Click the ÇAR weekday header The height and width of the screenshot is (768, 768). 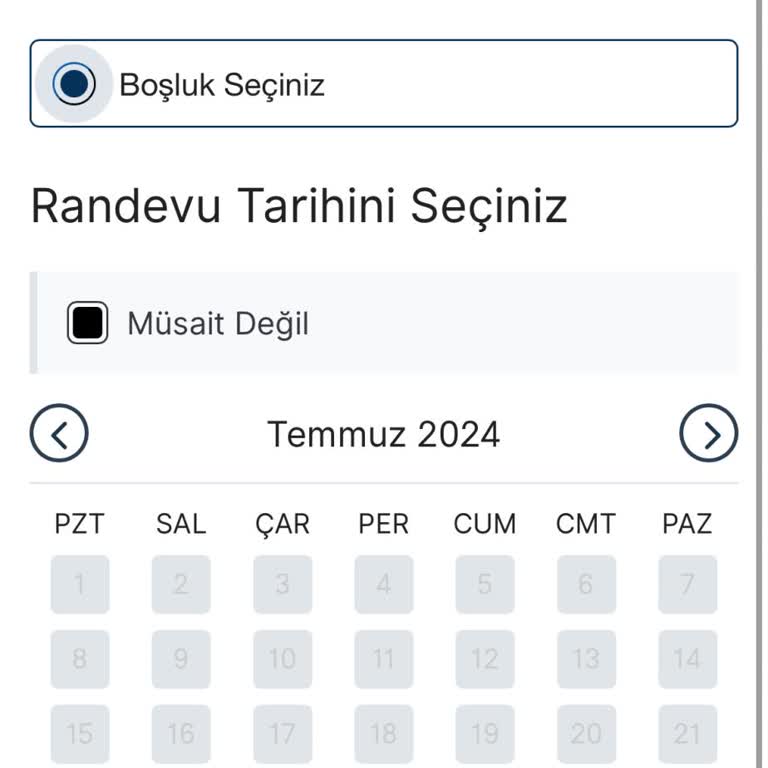tap(282, 523)
